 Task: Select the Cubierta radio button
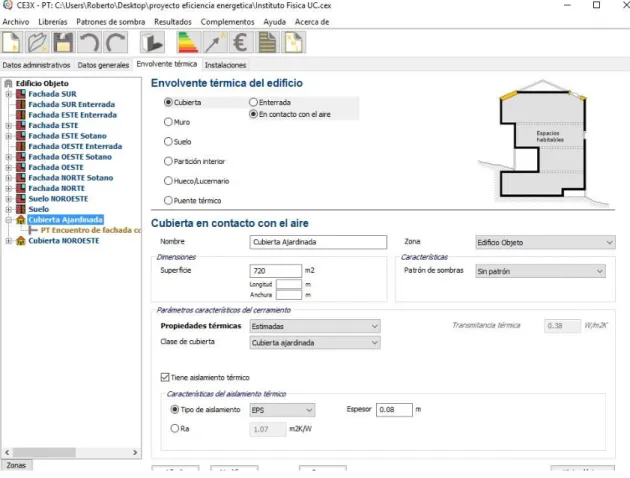[x=168, y=102]
